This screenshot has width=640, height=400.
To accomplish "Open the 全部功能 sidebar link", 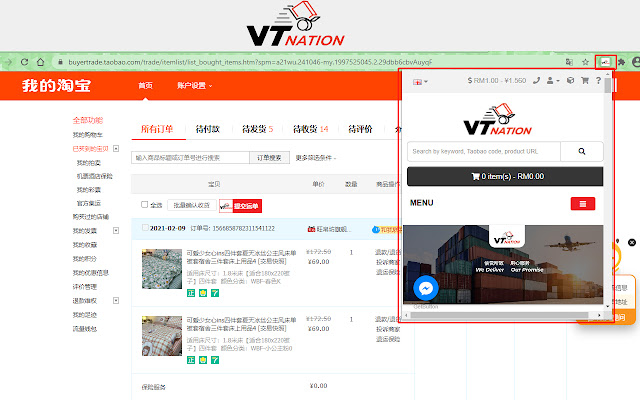I will (88, 120).
